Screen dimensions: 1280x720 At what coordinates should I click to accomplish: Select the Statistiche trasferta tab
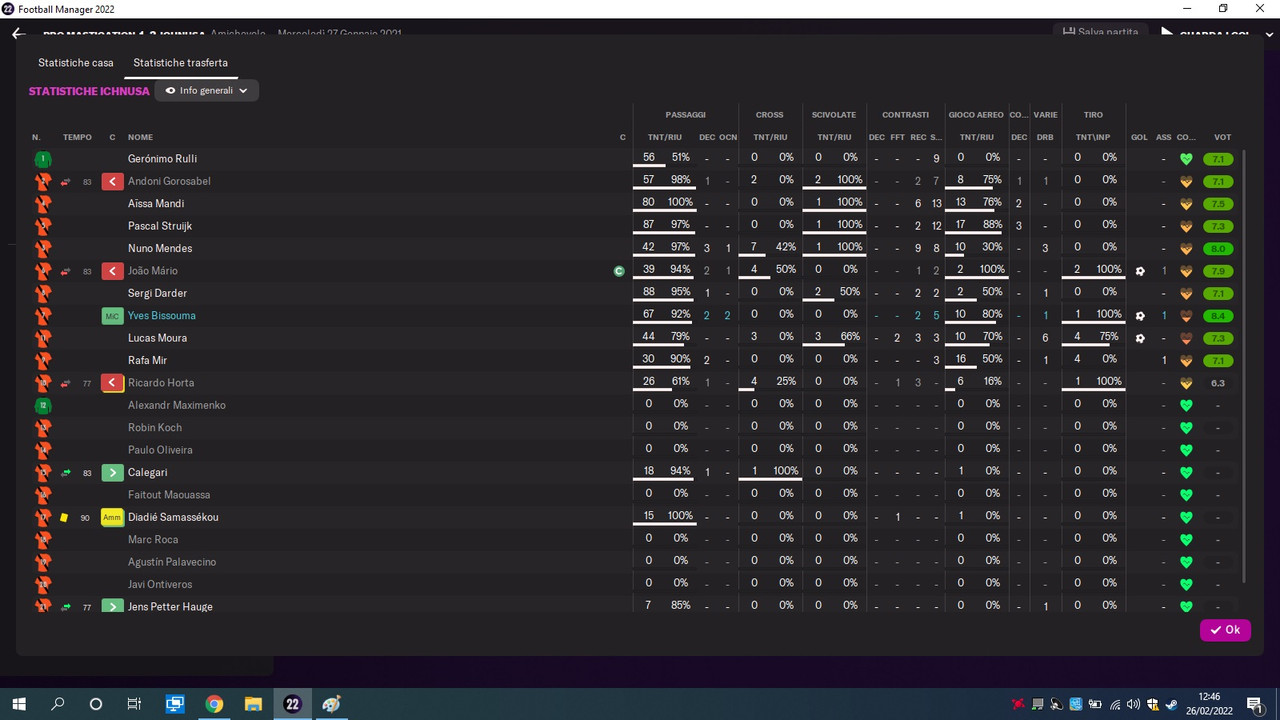coord(181,63)
